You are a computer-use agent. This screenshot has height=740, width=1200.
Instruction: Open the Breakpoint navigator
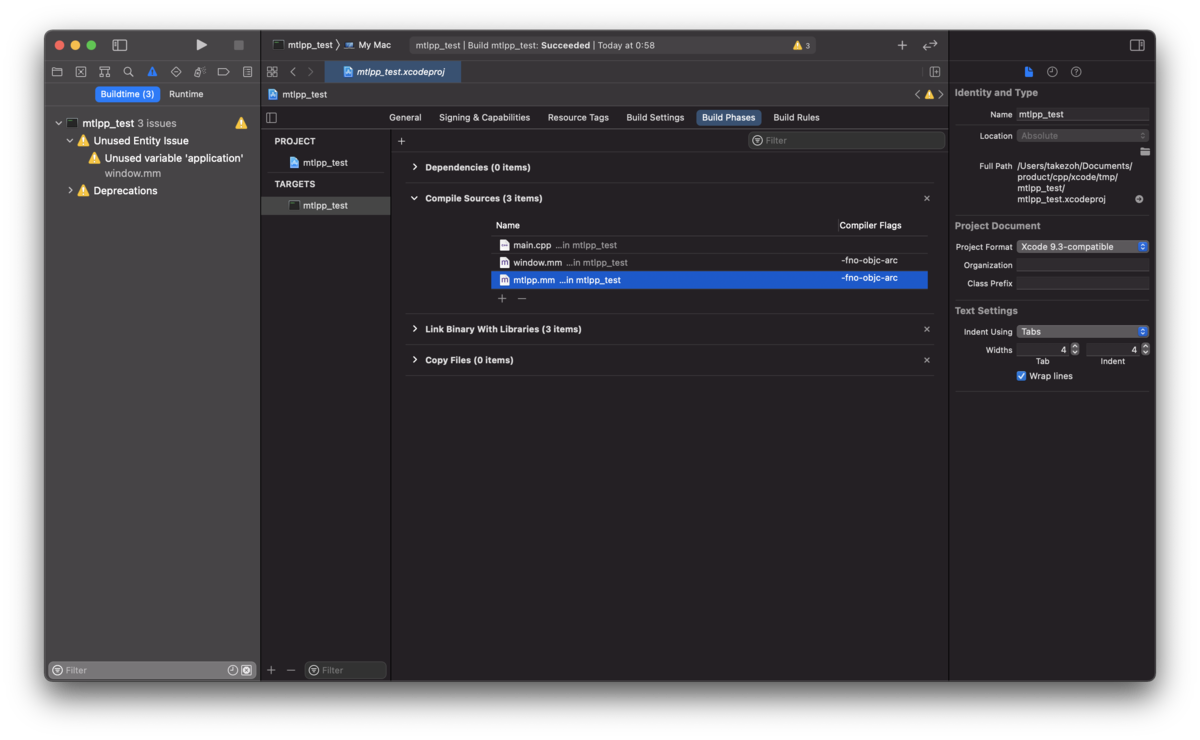(223, 72)
